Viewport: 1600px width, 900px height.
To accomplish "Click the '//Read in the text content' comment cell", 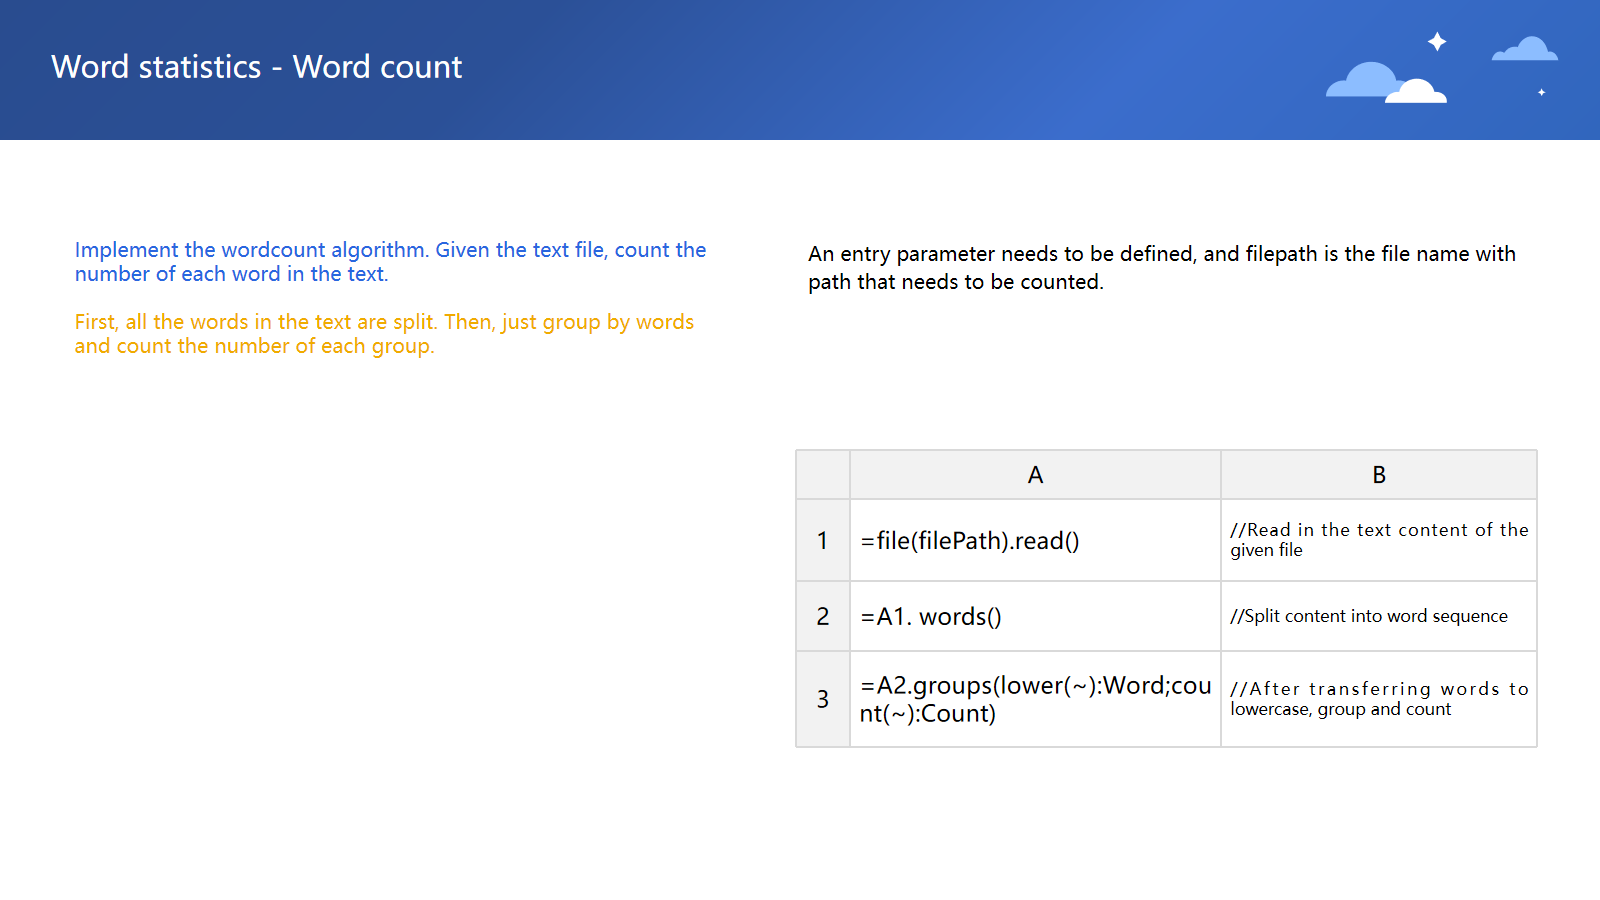I will [1378, 540].
